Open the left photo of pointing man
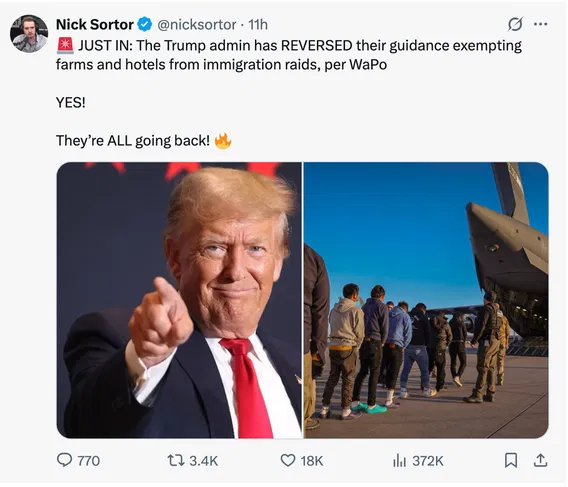 (179, 300)
